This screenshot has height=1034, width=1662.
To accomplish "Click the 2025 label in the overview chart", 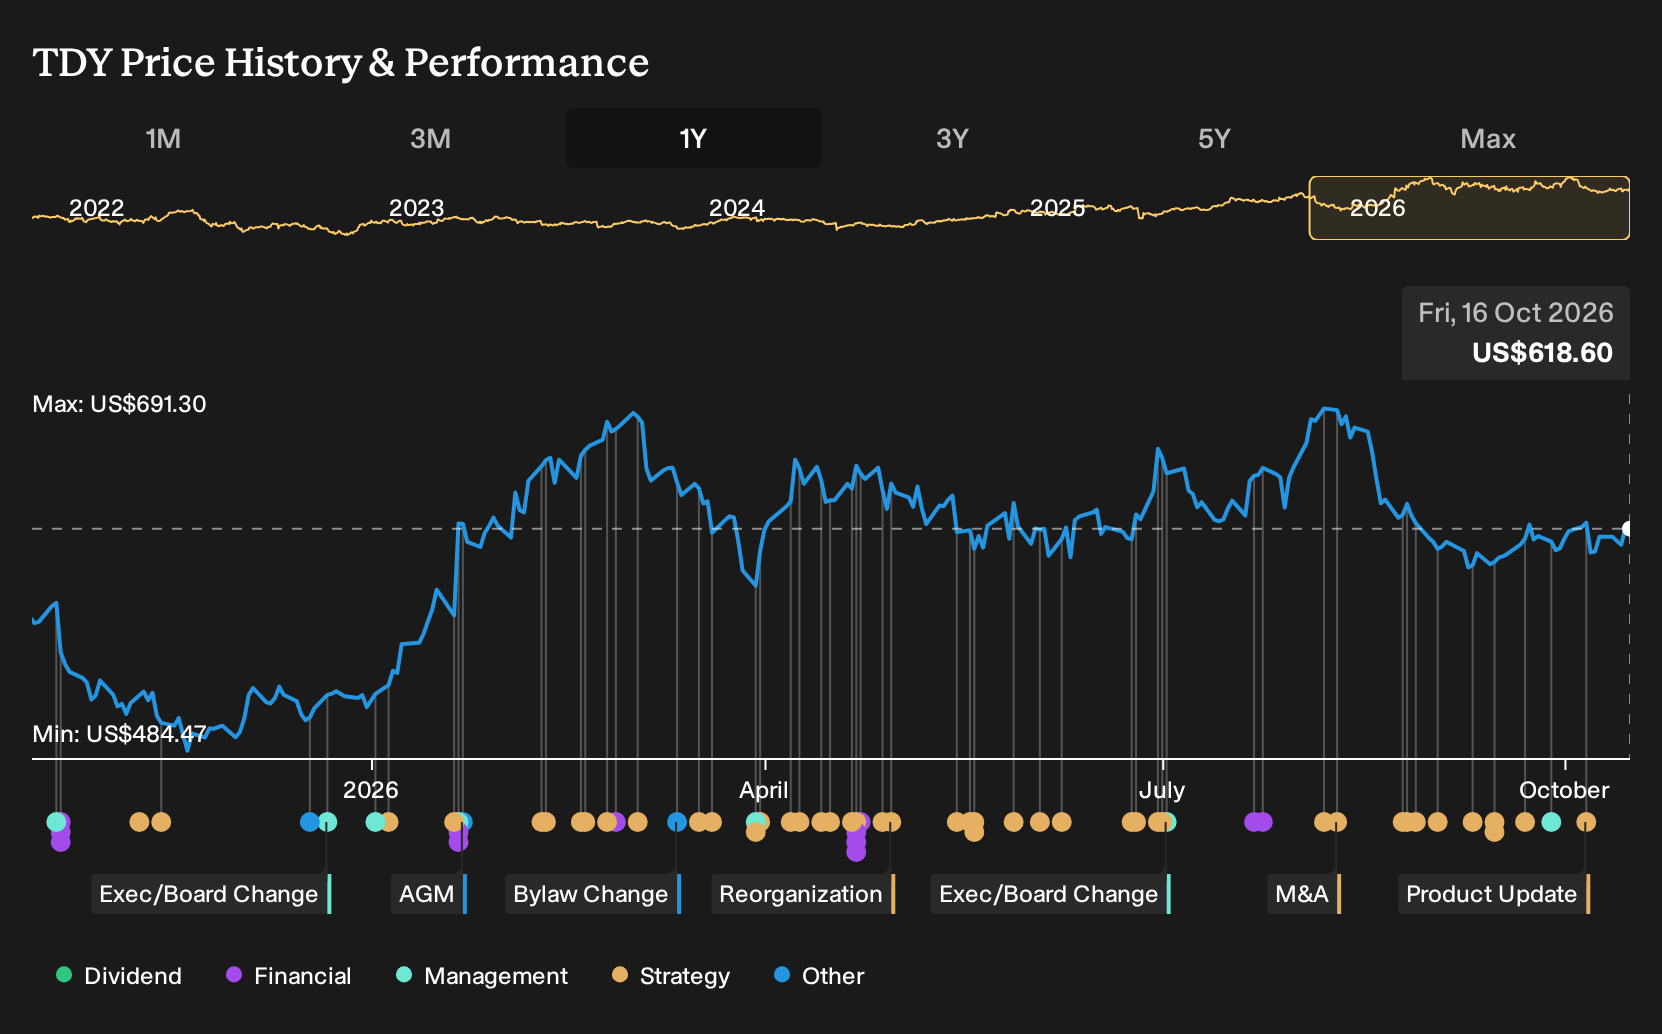I will [x=1057, y=208].
